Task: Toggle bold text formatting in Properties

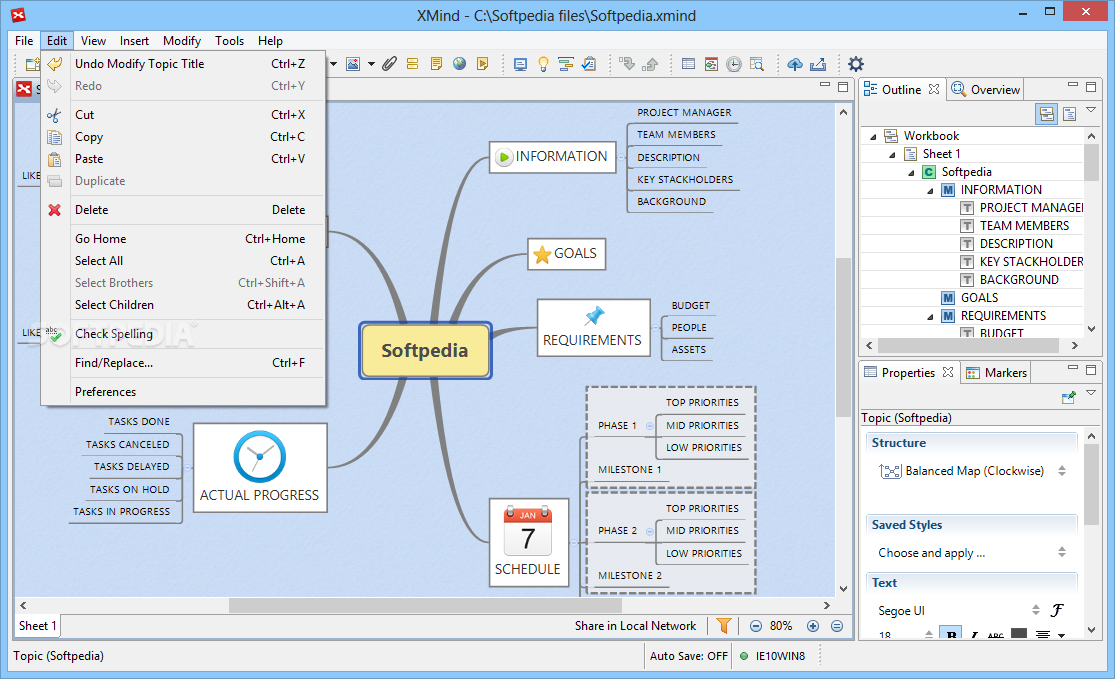Action: [x=951, y=633]
